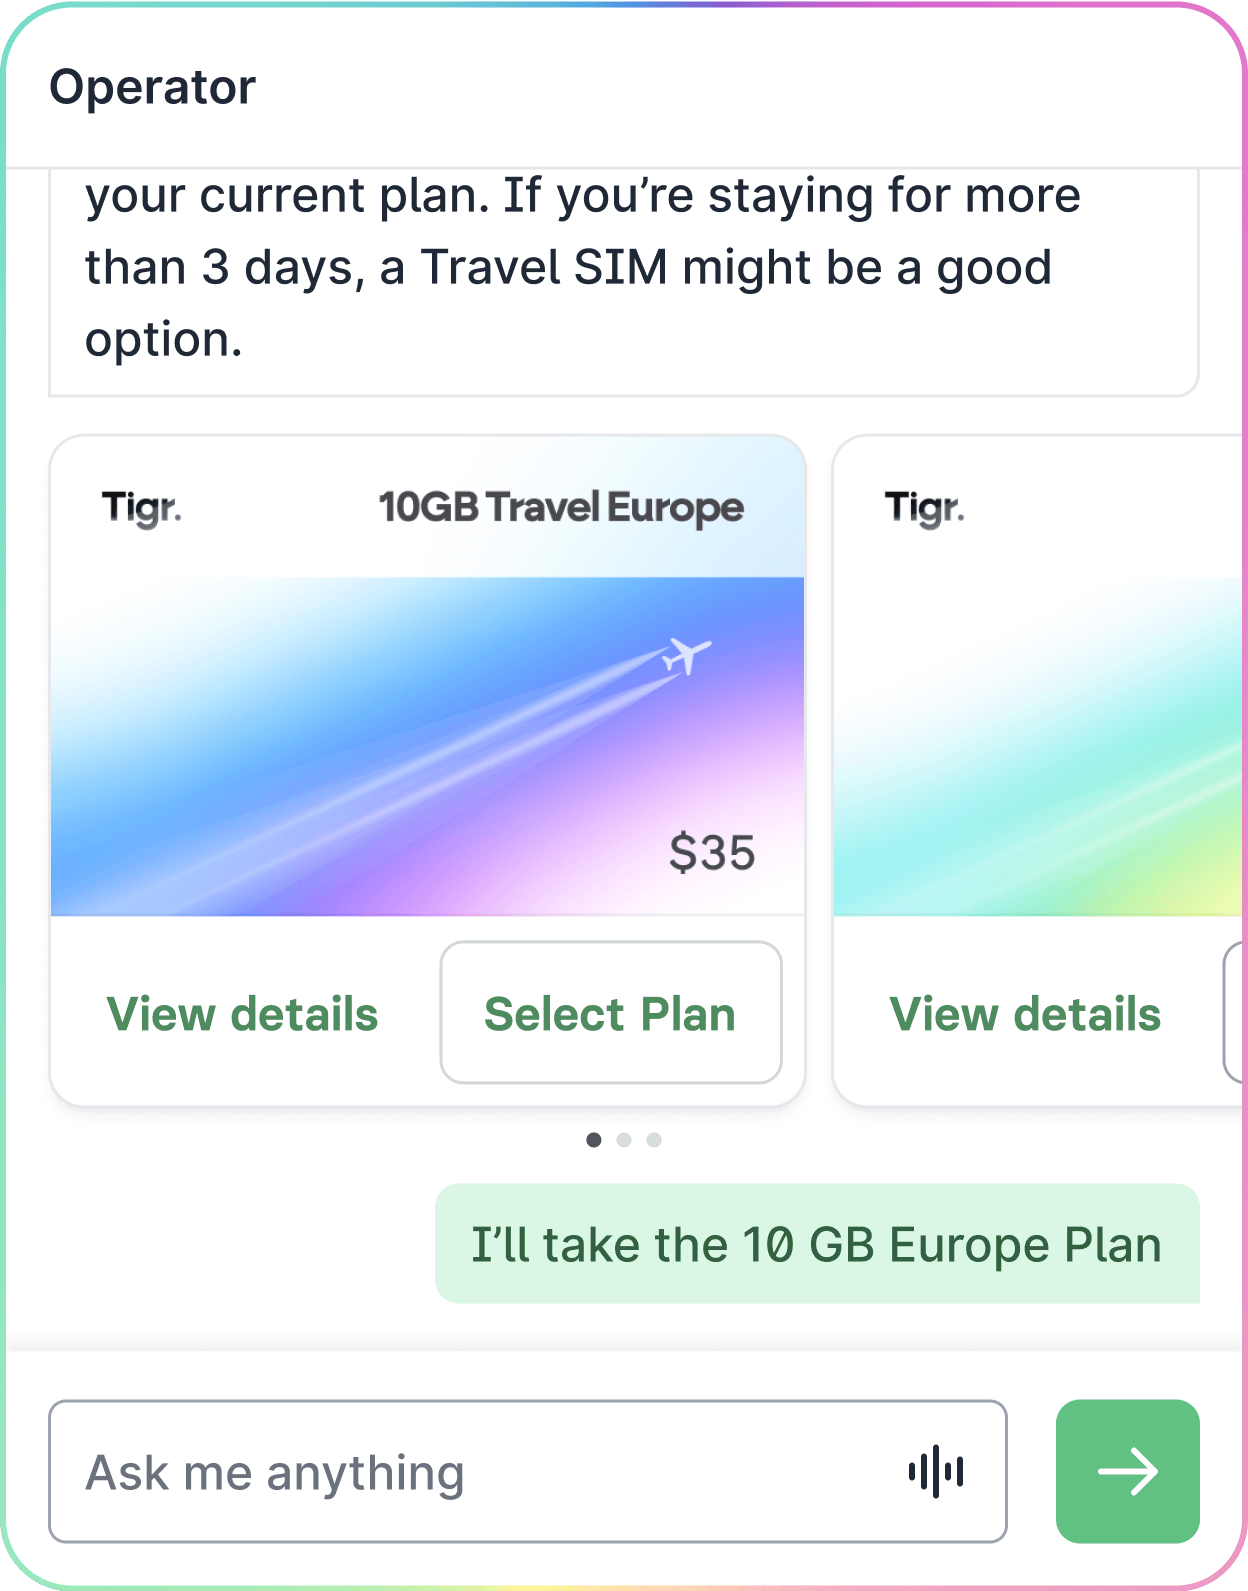Click the 10GB Travel Europe card title
The height and width of the screenshot is (1591, 1248).
[561, 508]
